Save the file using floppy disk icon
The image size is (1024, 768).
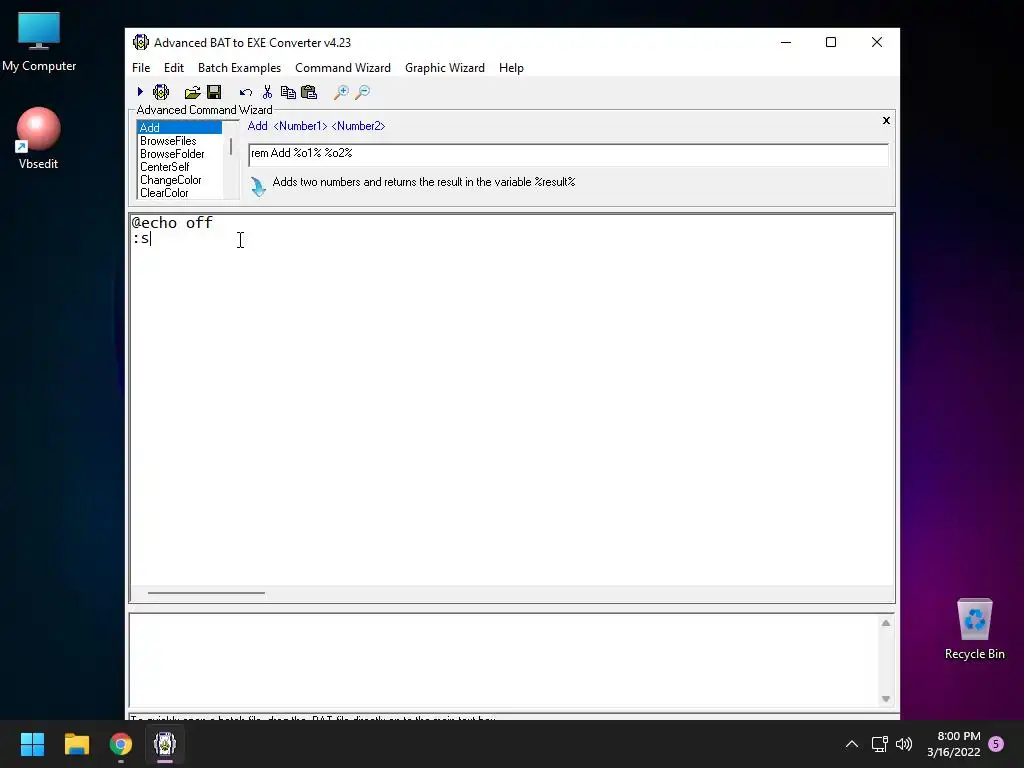point(214,92)
